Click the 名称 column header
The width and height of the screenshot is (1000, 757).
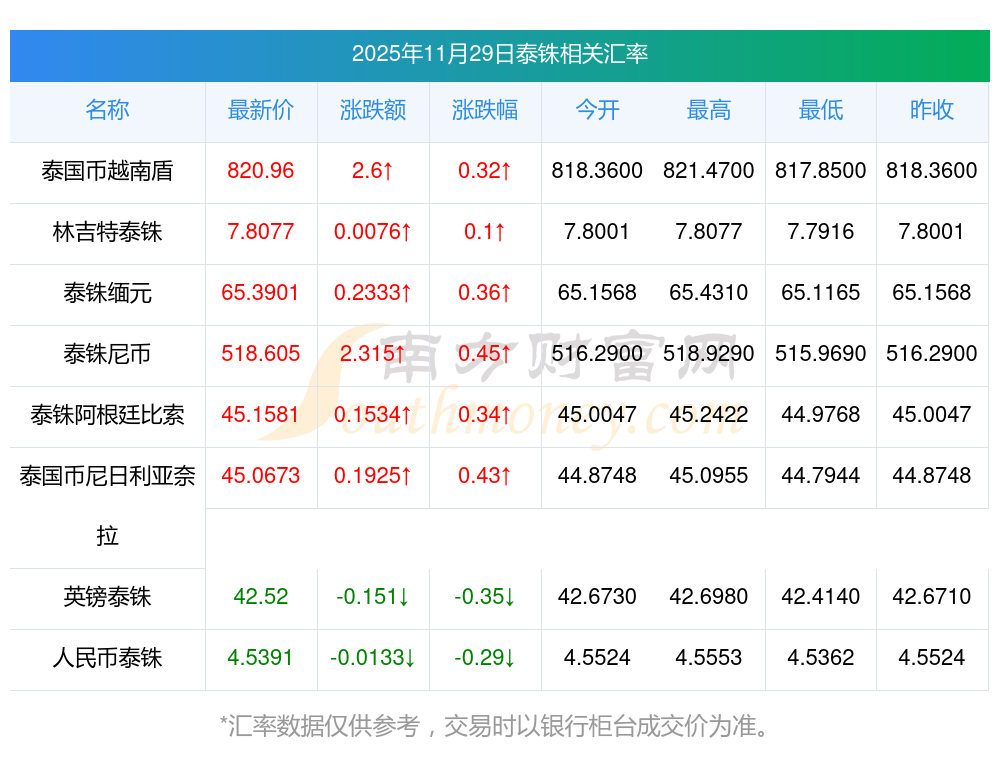(107, 111)
